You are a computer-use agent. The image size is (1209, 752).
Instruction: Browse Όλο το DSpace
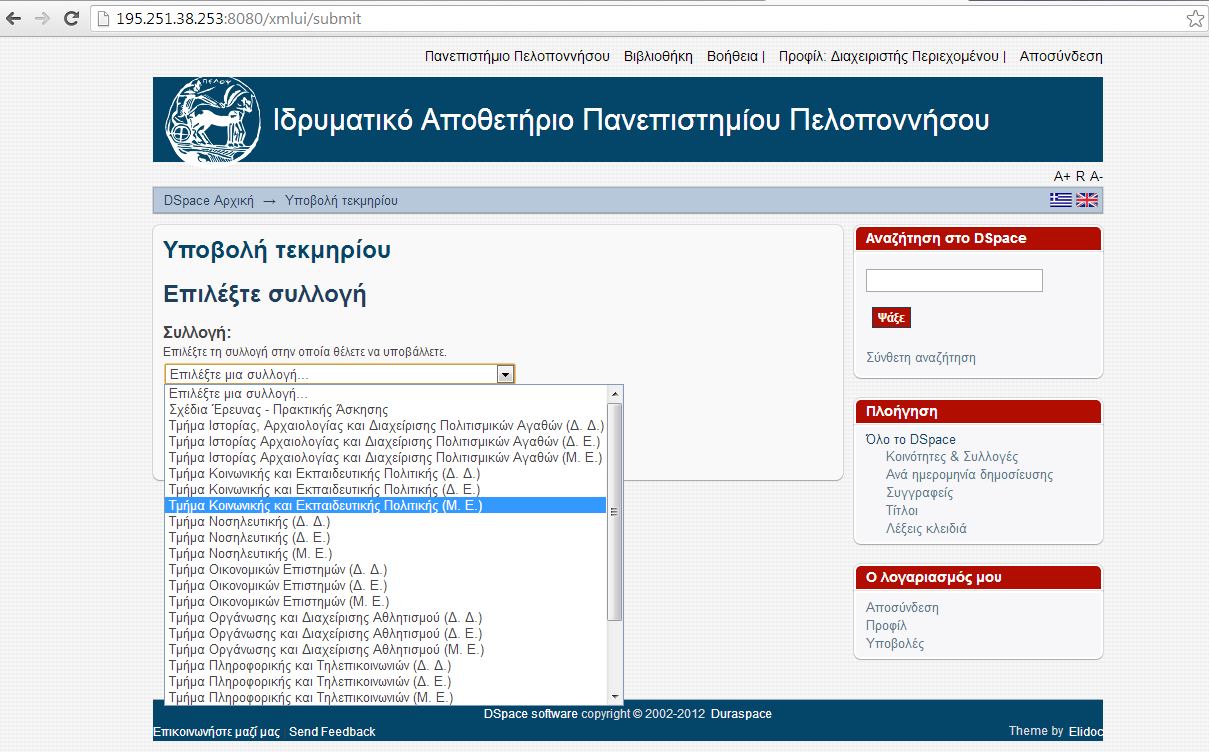click(x=911, y=439)
